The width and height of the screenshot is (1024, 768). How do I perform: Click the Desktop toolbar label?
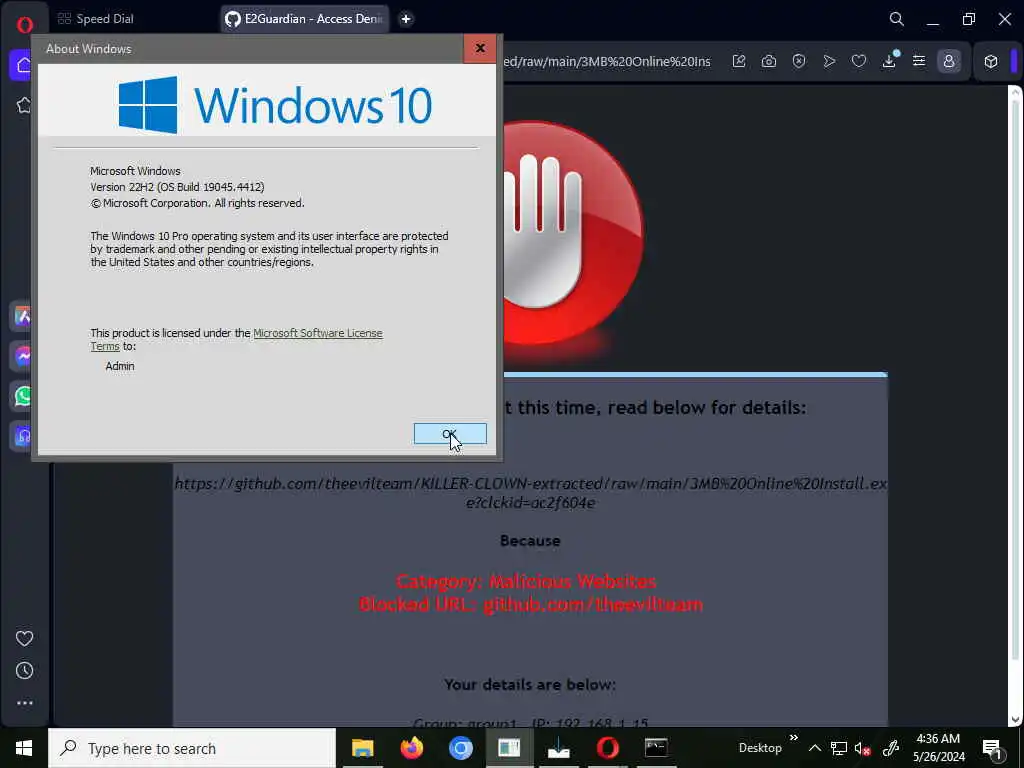760,748
